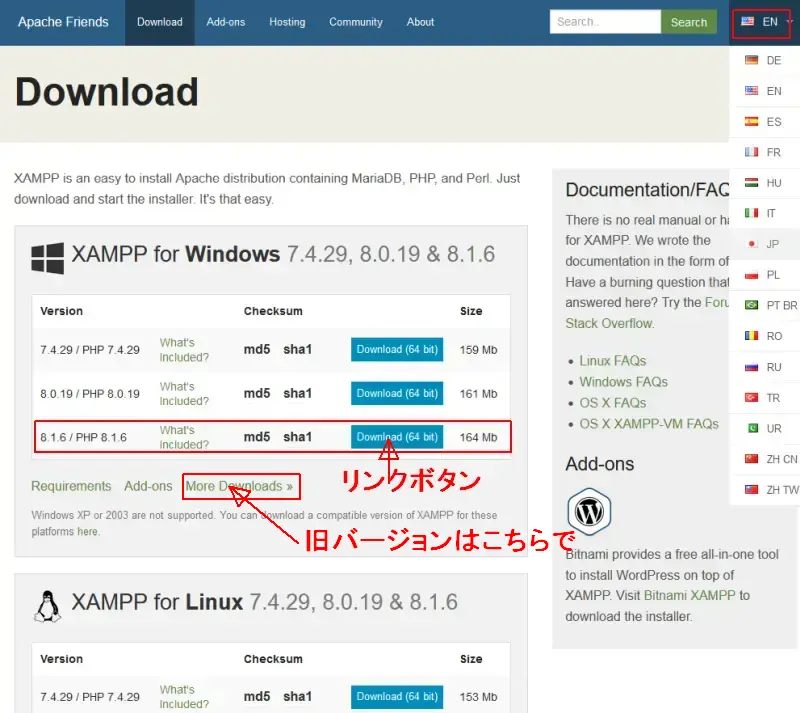Open the About navigation item
The height and width of the screenshot is (713, 800).
[420, 22]
